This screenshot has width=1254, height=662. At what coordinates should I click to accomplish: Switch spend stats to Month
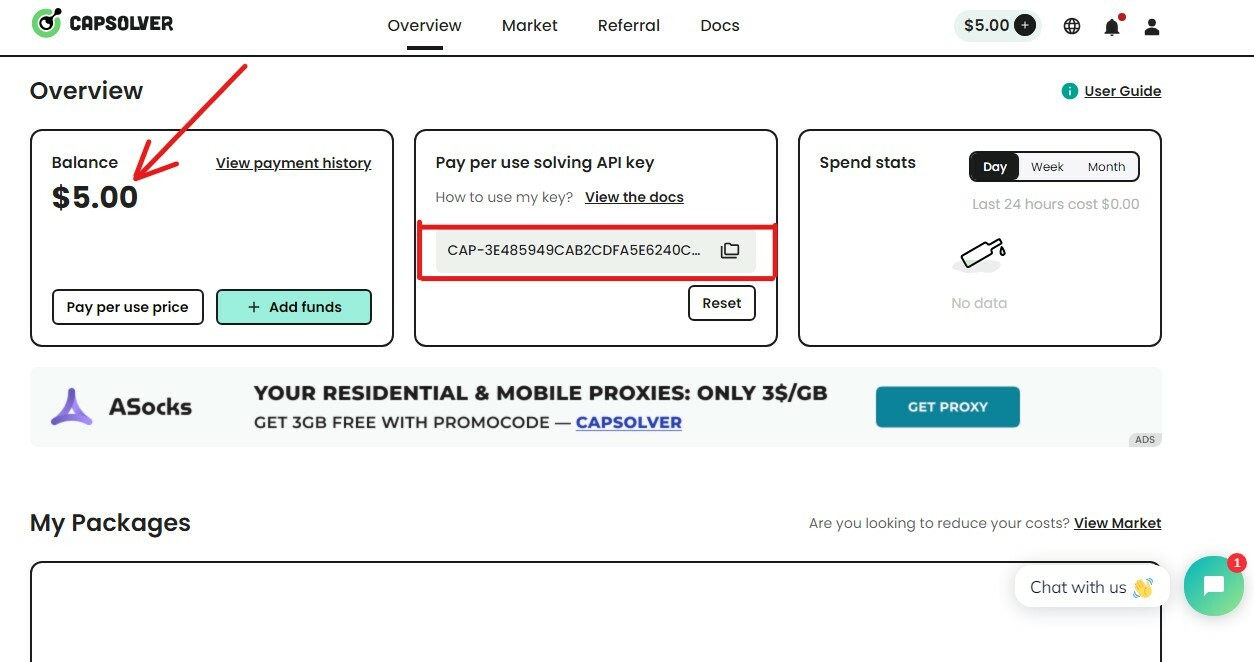coord(1106,167)
